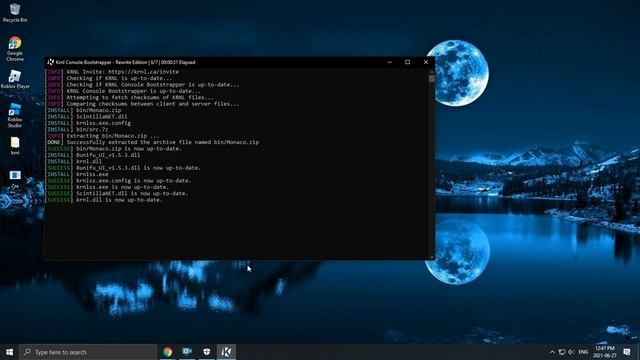Click the krnl.ca/invite URL in the console
The height and width of the screenshot is (360, 640).
[143, 72]
